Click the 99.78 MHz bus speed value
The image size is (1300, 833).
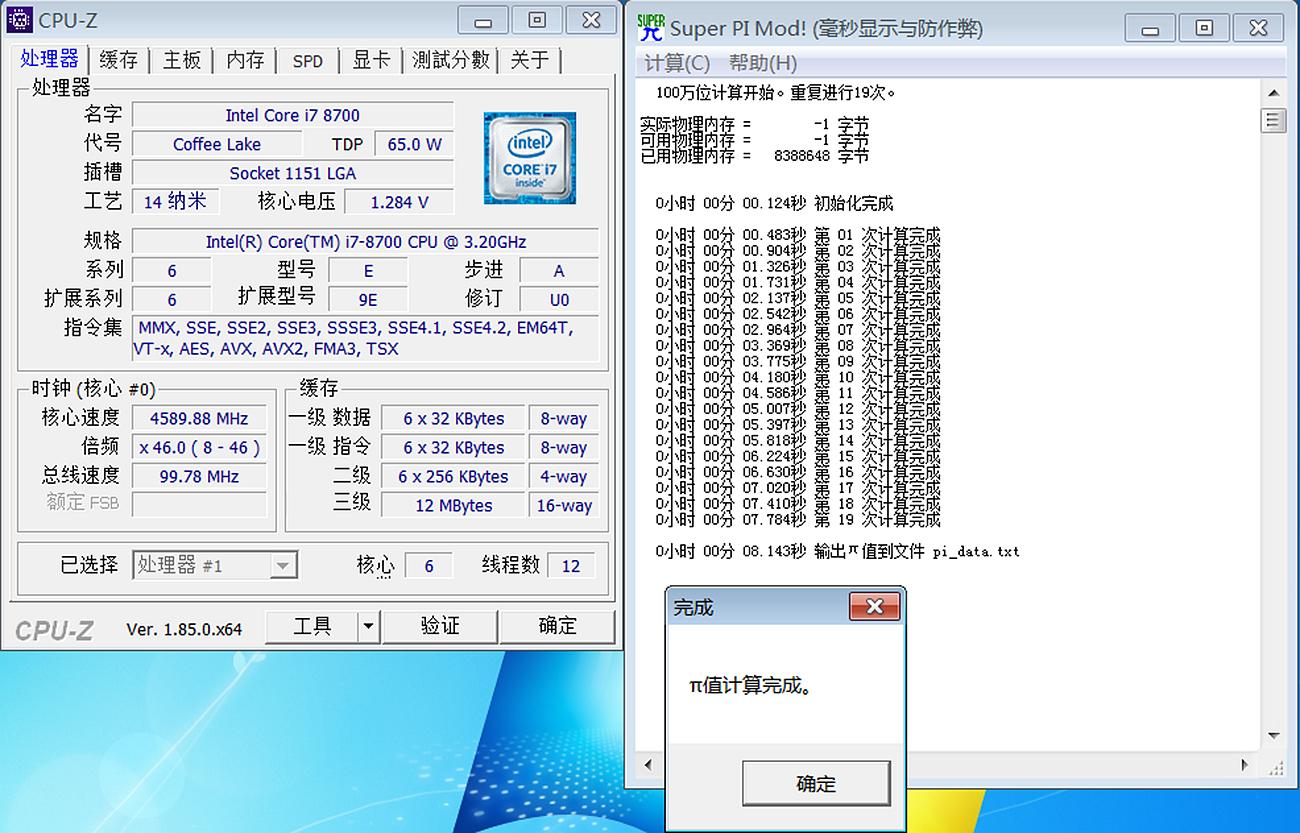tap(199, 477)
